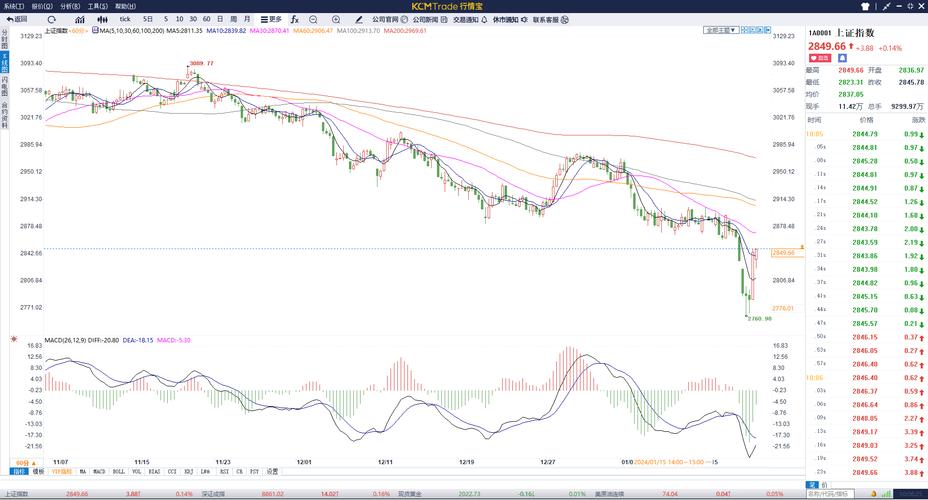Switch to the time-share chart icon
Screen dimensions: 928x500
coord(80,19)
